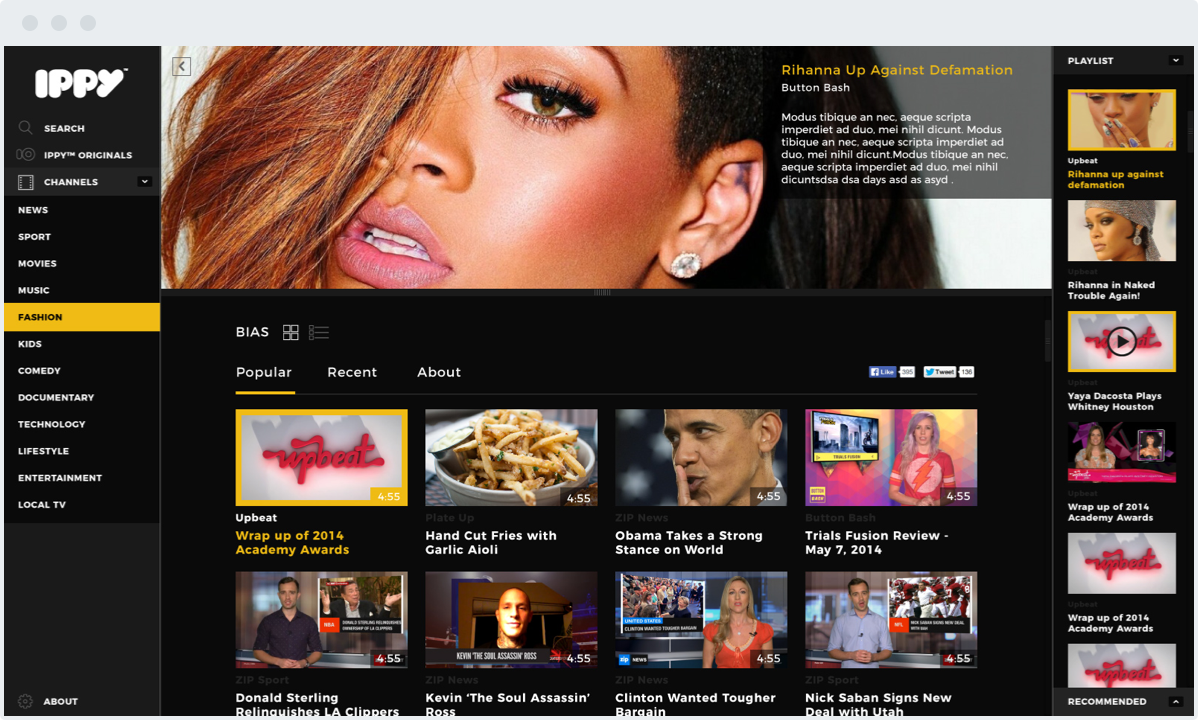
Task: Click Hand Cut Fries with Garlic Aioli title
Action: (x=491, y=543)
